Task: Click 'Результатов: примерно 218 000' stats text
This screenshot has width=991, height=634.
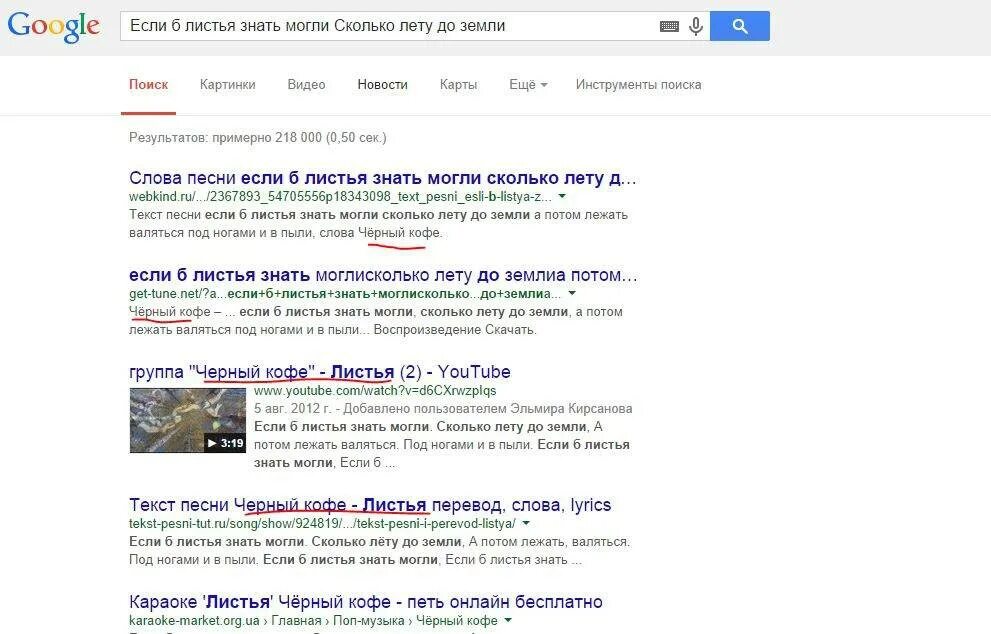Action: (x=258, y=137)
